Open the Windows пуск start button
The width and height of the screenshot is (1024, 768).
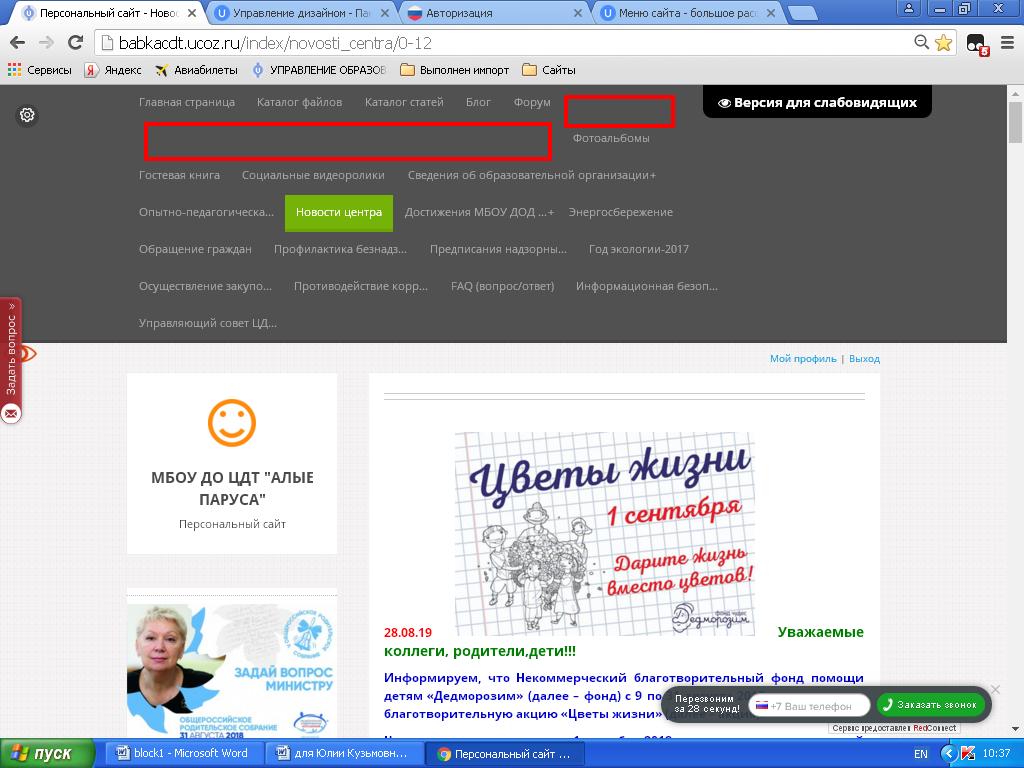tap(47, 754)
